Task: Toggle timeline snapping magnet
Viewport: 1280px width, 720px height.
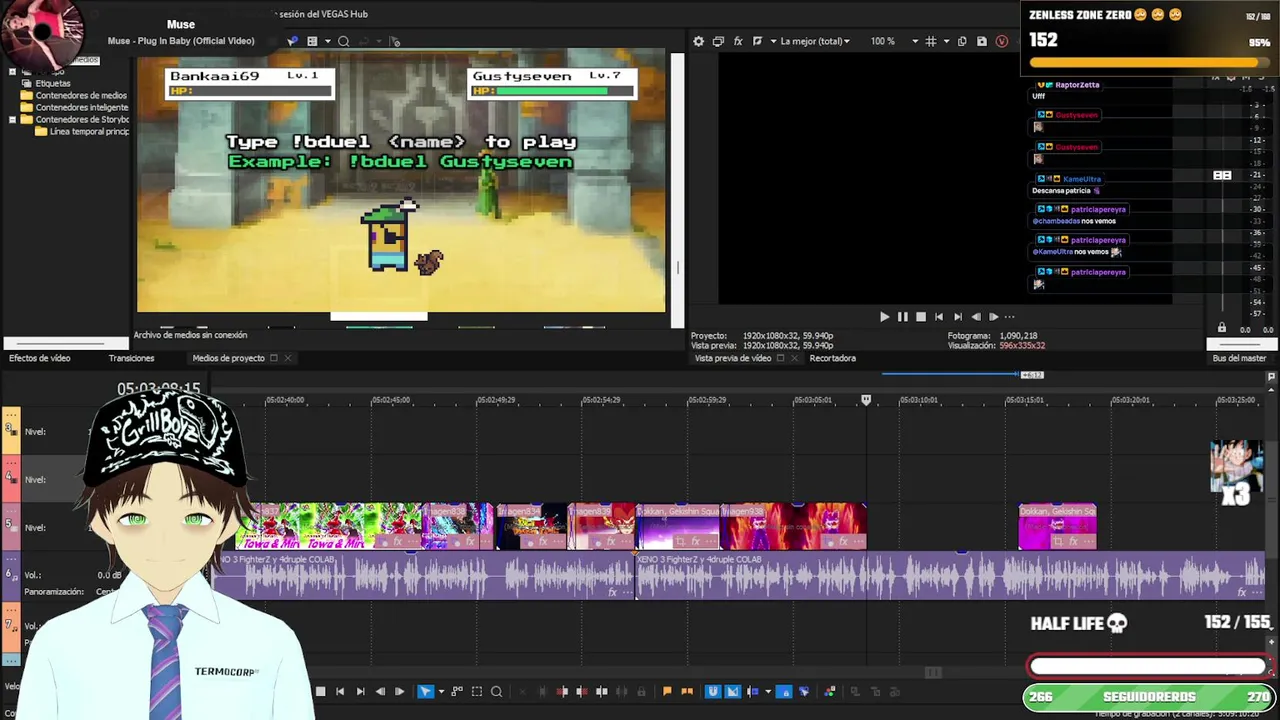Action: coord(712,691)
